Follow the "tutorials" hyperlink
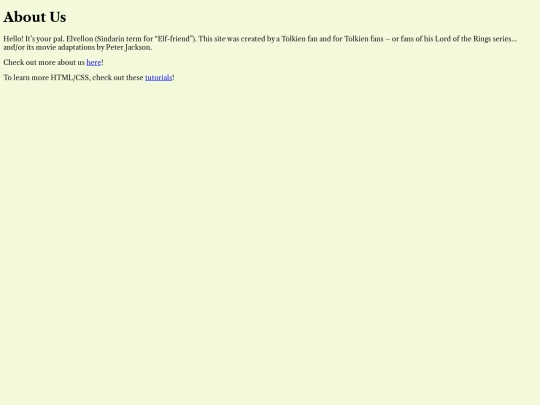Viewport: 540px width, 405px height. click(x=158, y=77)
